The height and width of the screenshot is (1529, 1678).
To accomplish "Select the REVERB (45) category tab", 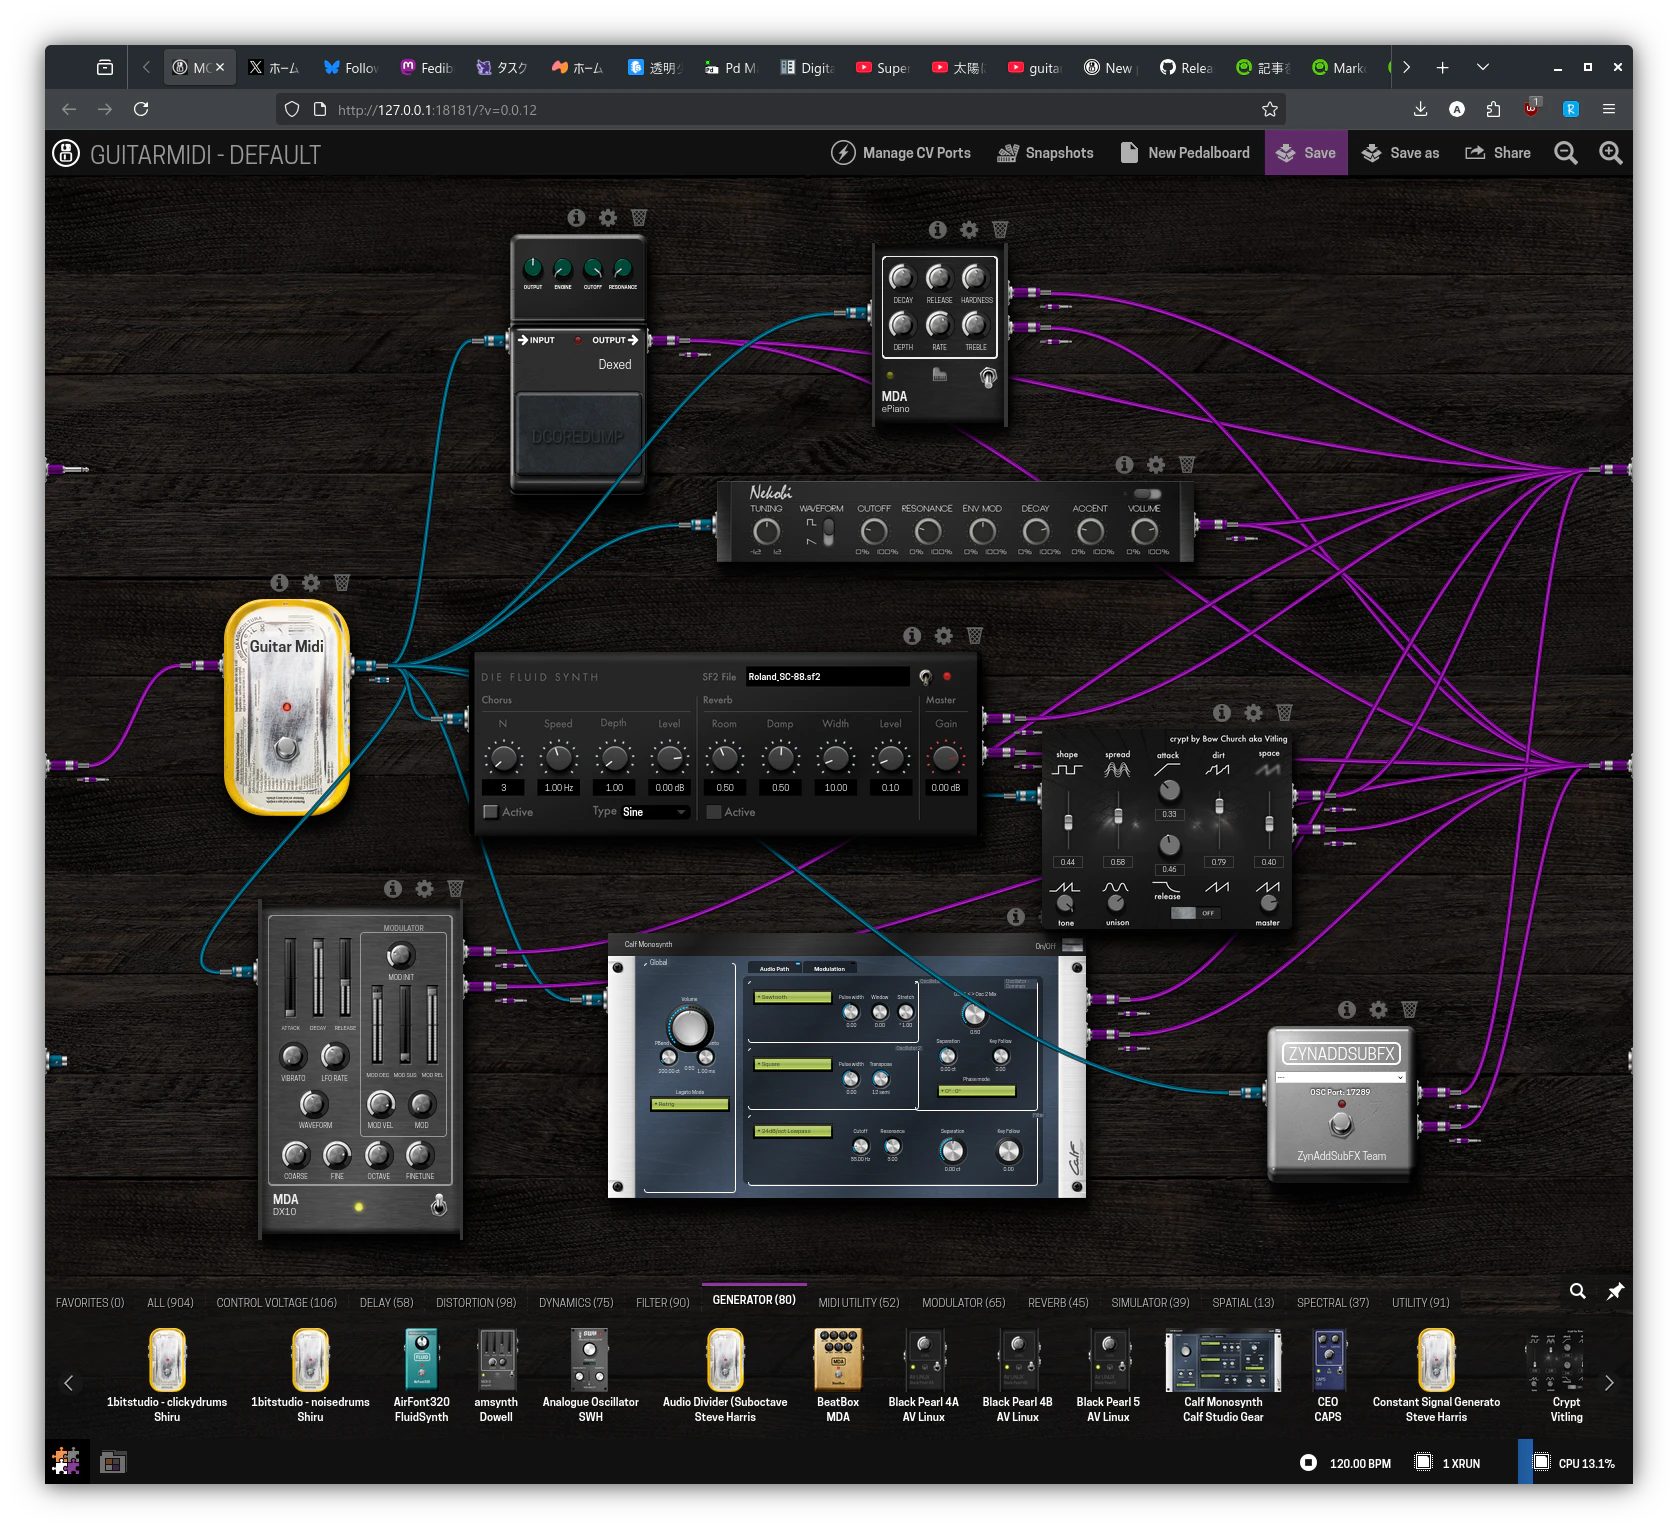I will point(1058,1302).
